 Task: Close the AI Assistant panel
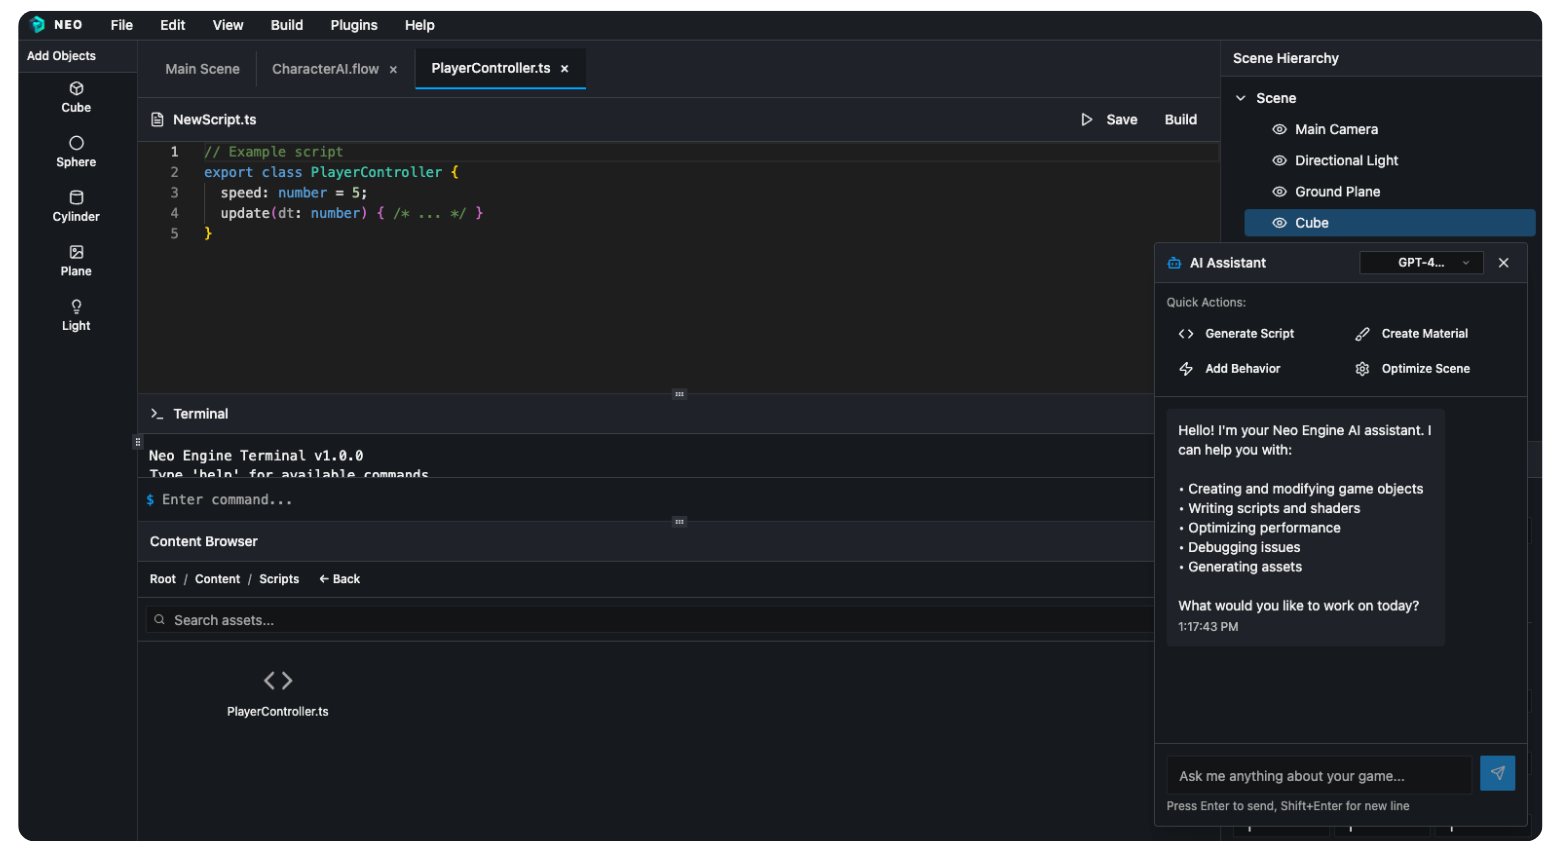[1503, 263]
